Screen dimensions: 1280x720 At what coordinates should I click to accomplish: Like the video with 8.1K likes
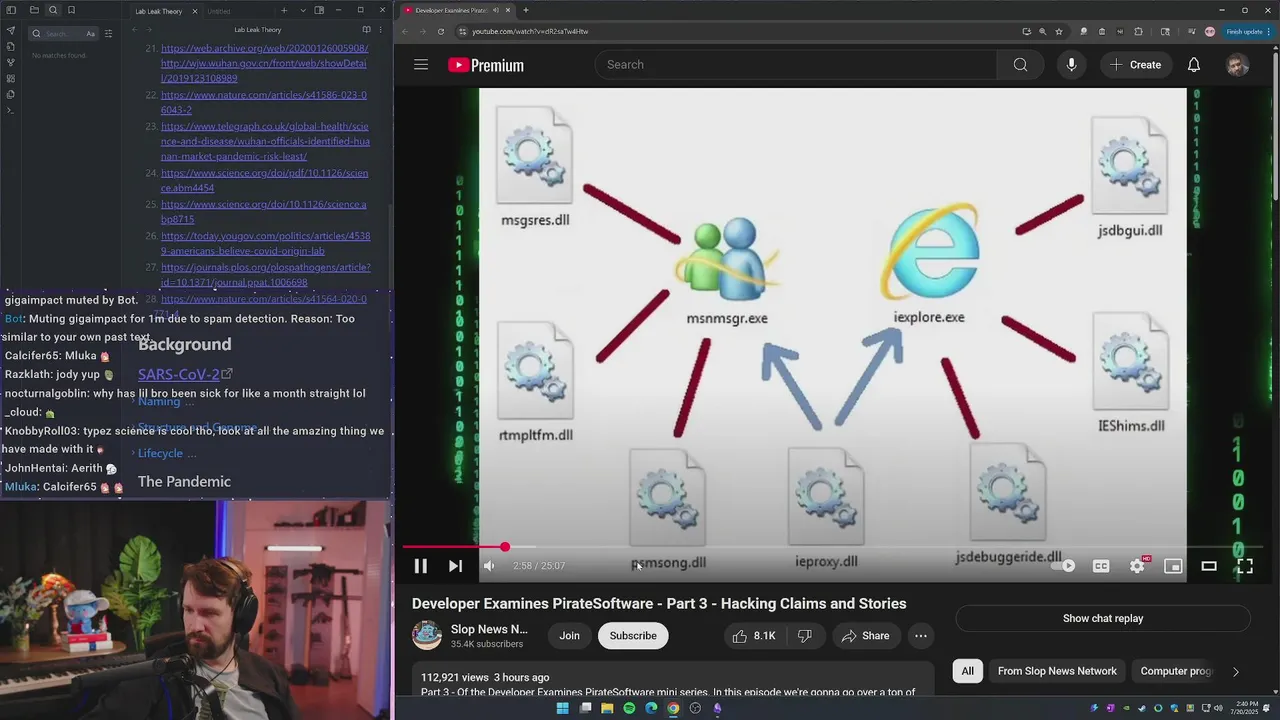click(x=754, y=636)
